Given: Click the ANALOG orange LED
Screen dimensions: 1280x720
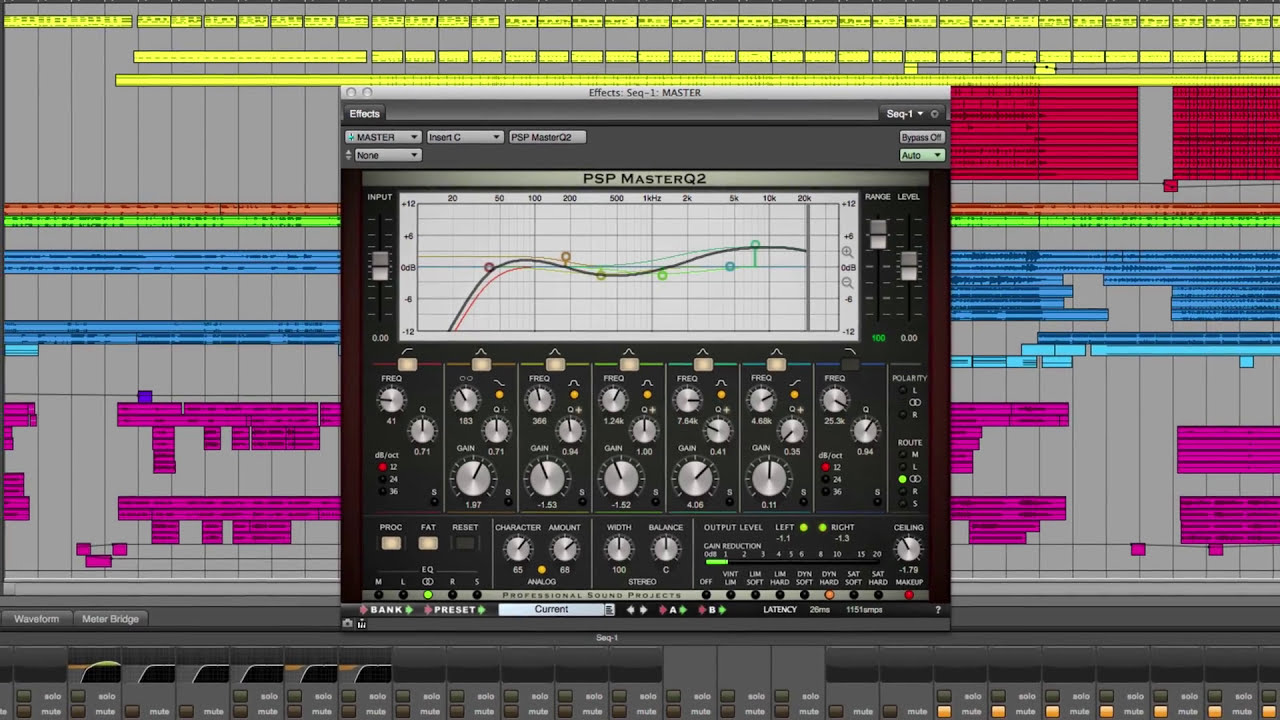Looking at the screenshot, I should (x=541, y=570).
